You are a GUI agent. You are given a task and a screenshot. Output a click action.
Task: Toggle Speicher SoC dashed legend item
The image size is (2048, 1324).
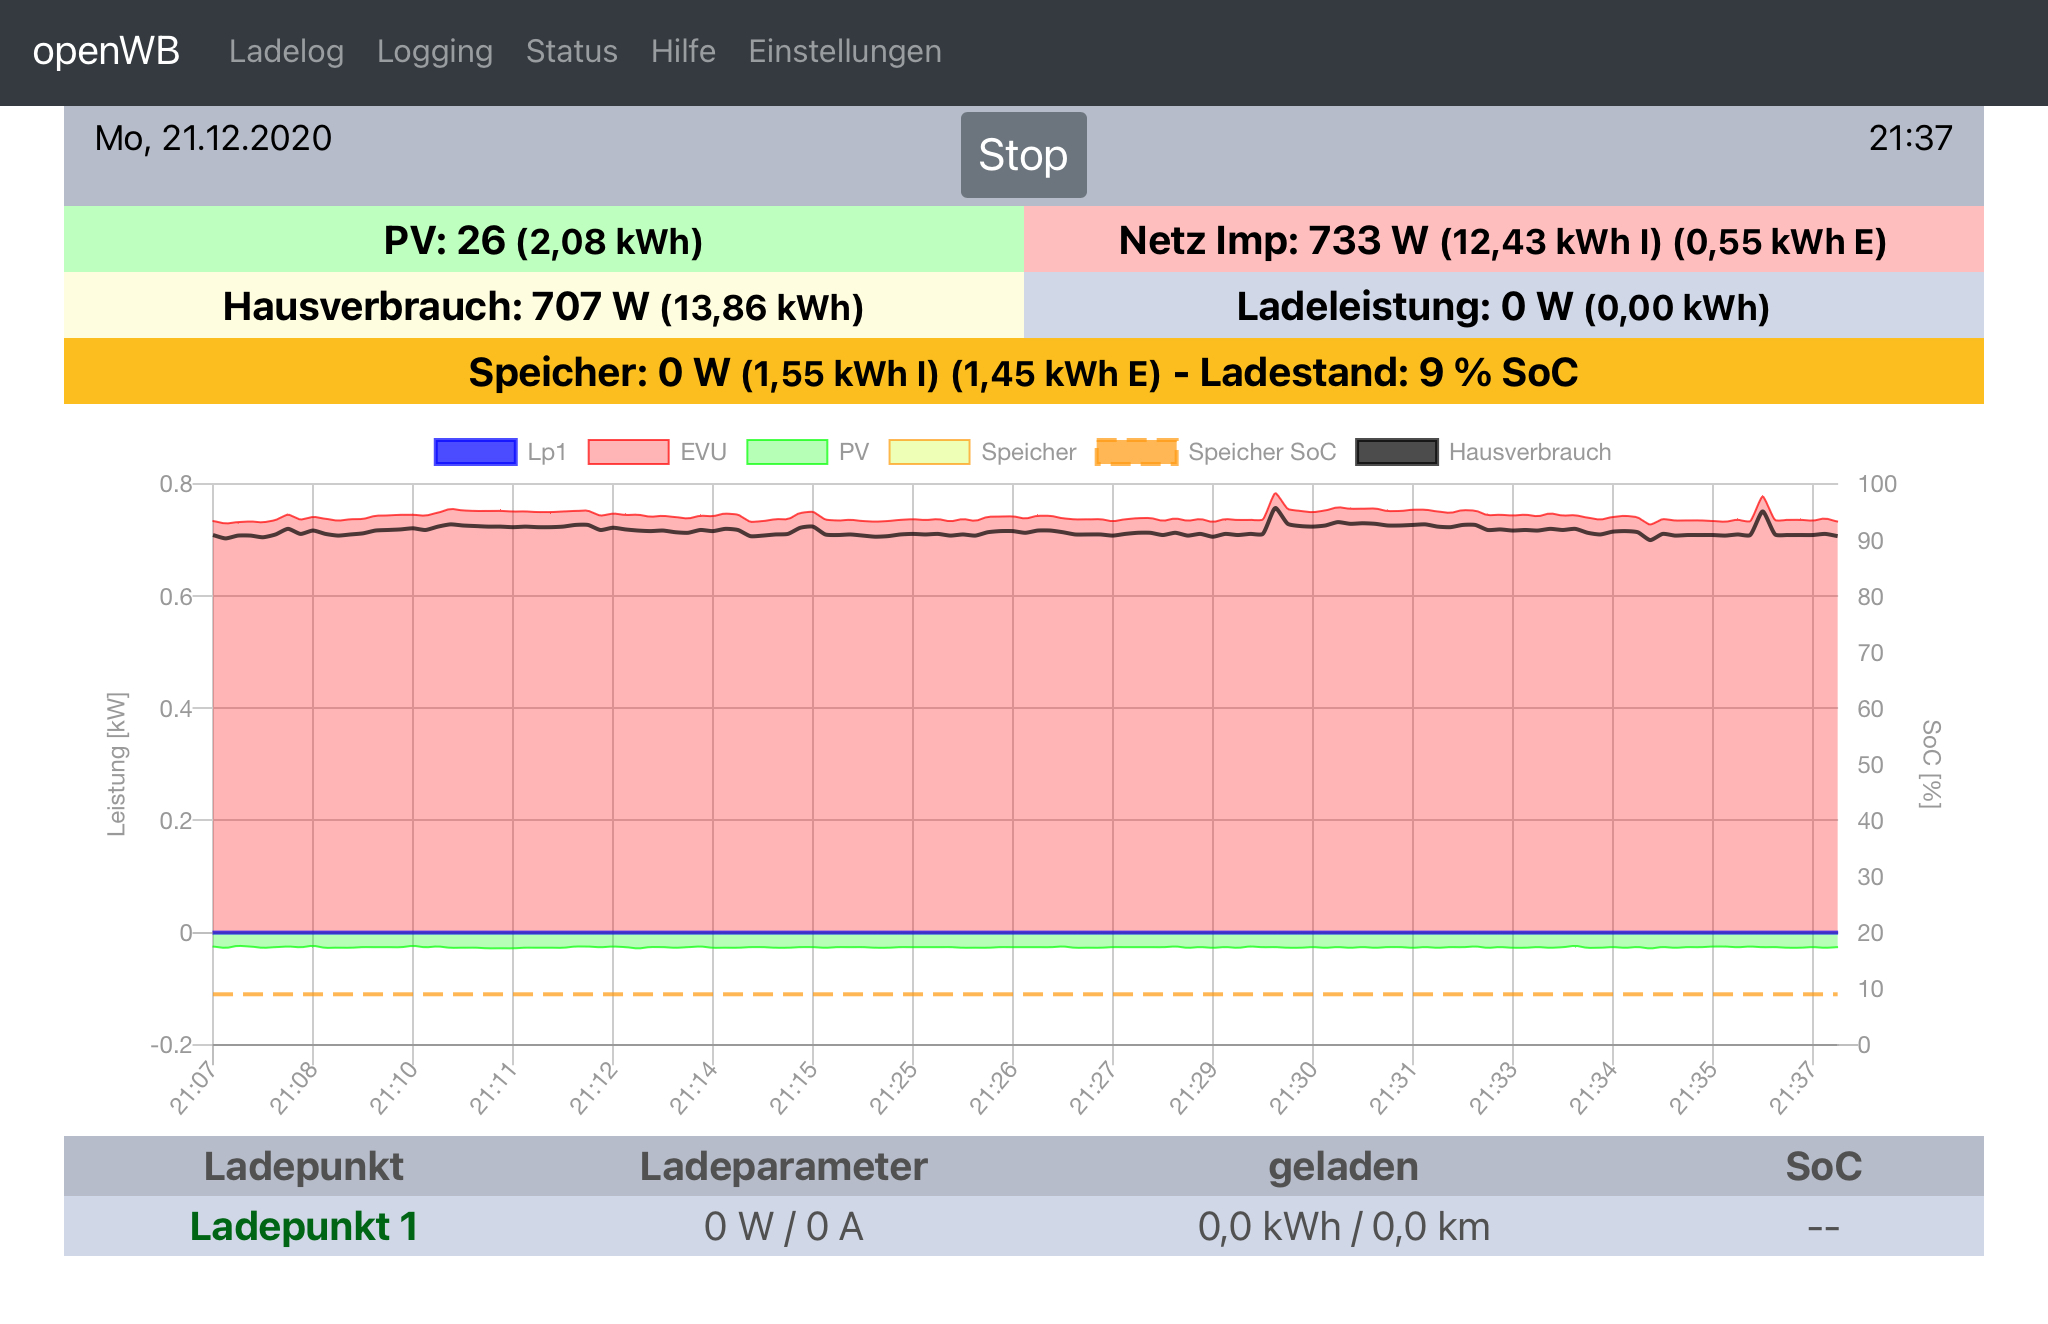click(x=1136, y=452)
